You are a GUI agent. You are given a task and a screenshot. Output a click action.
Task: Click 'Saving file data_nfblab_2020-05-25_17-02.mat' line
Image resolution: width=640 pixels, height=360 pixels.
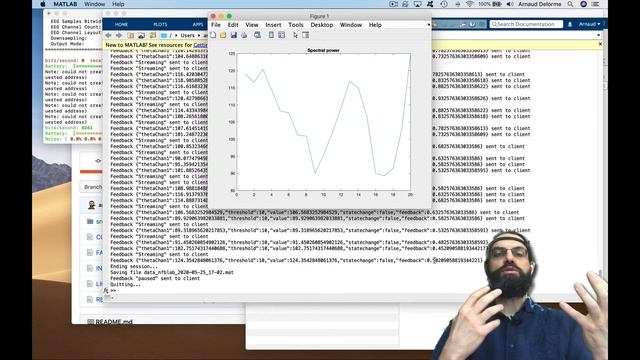[x=172, y=272]
